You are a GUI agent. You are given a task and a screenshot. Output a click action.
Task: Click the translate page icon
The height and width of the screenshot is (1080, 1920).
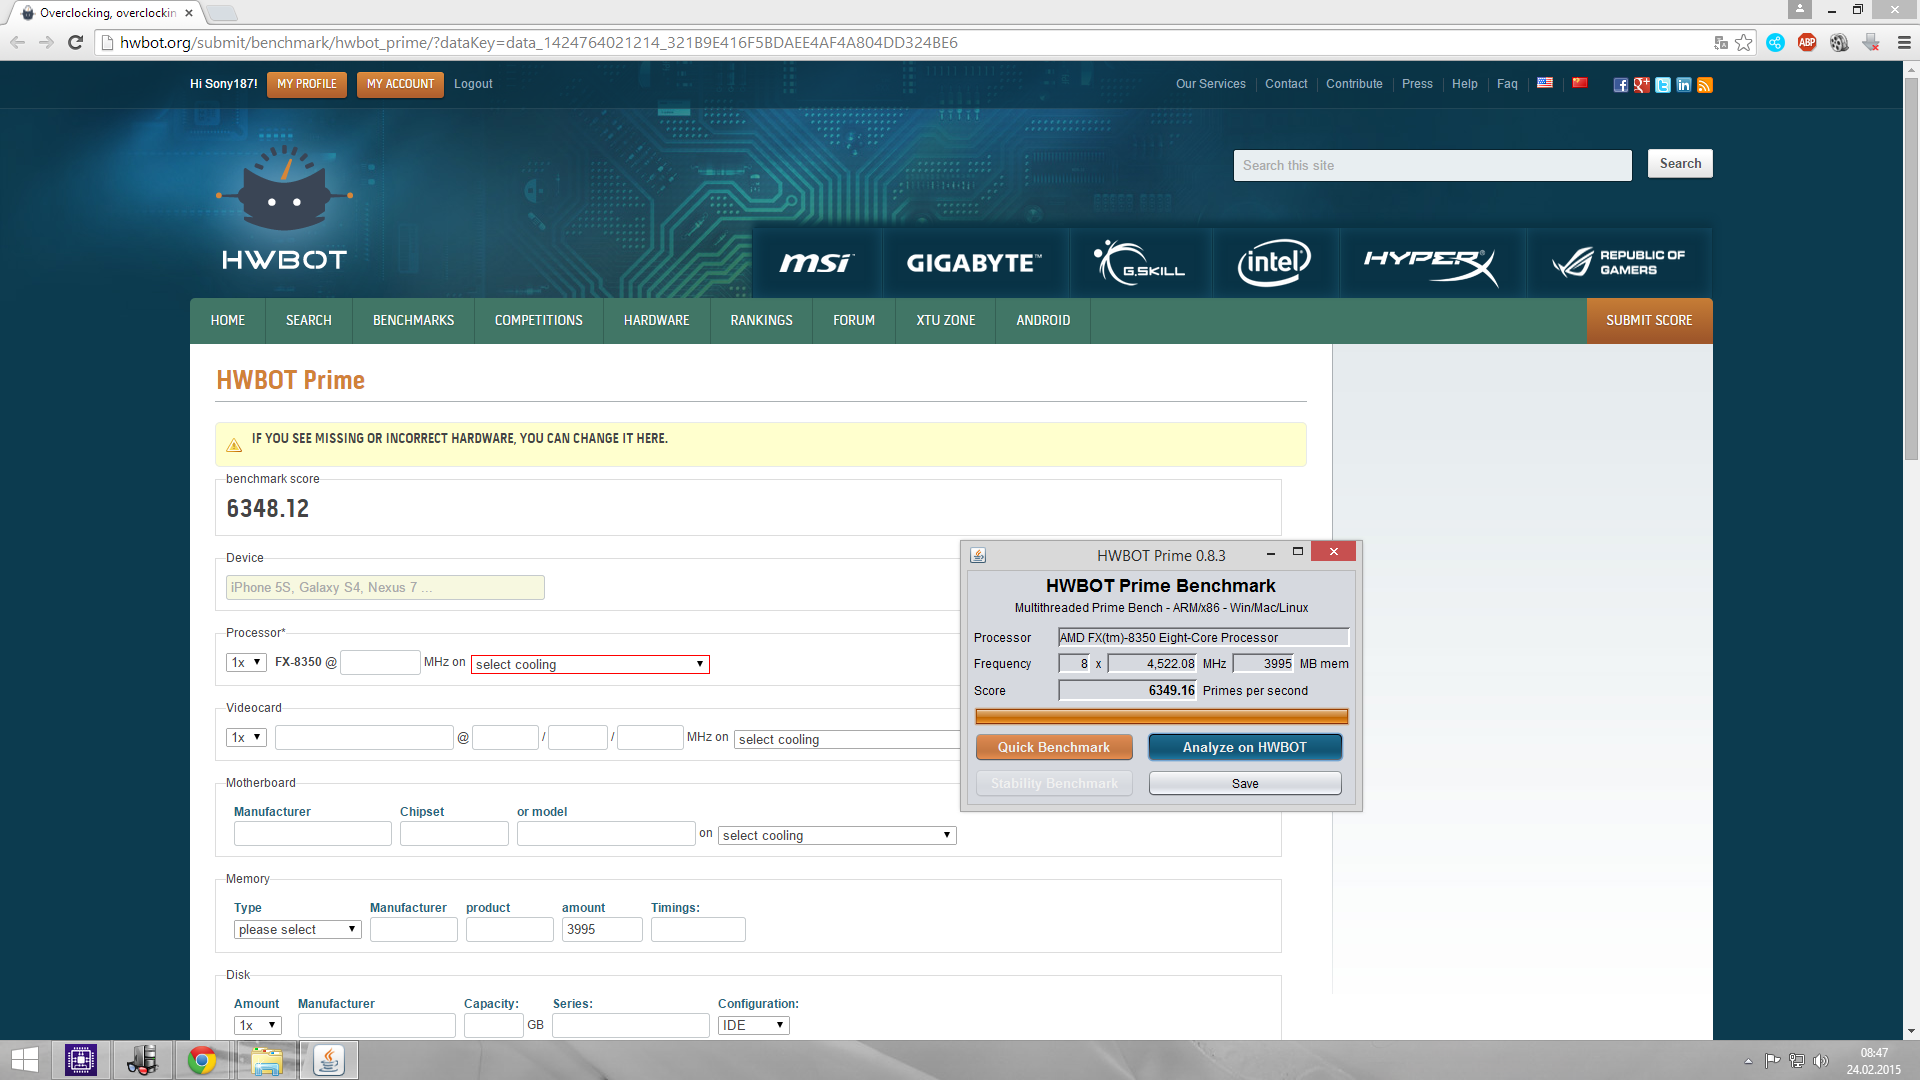click(1721, 42)
